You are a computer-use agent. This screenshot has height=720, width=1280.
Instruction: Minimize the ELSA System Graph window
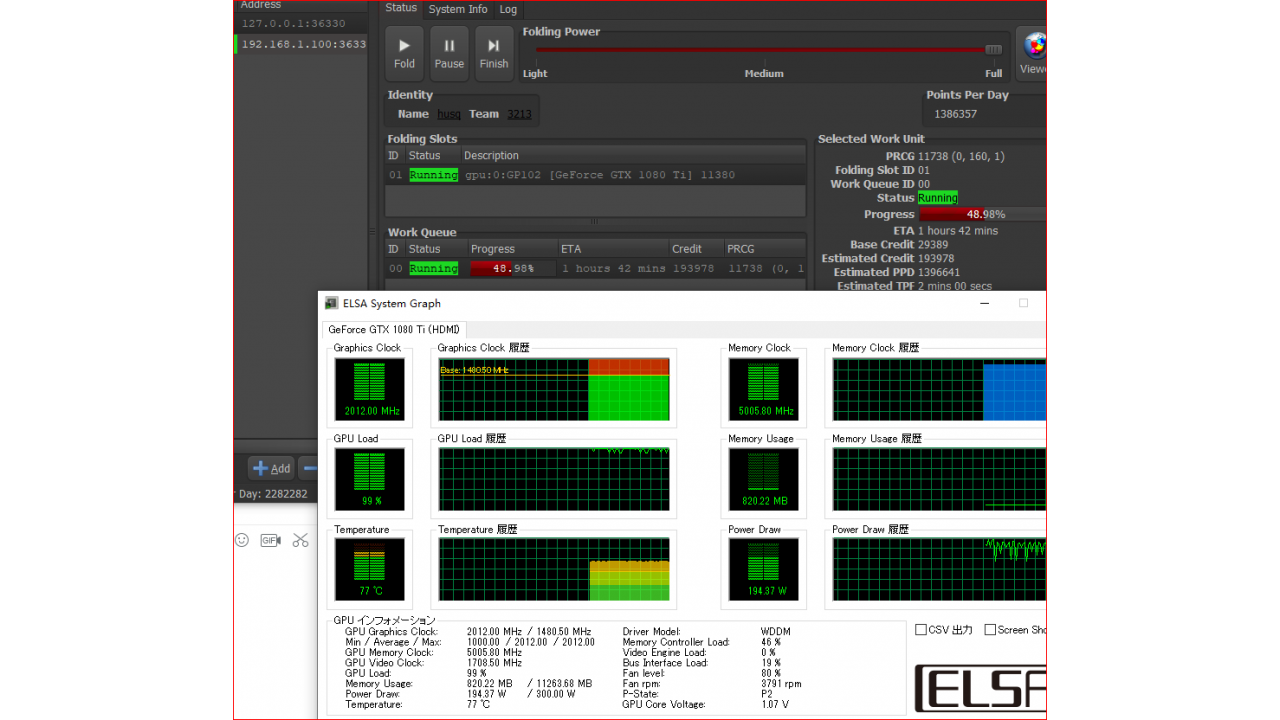click(985, 303)
